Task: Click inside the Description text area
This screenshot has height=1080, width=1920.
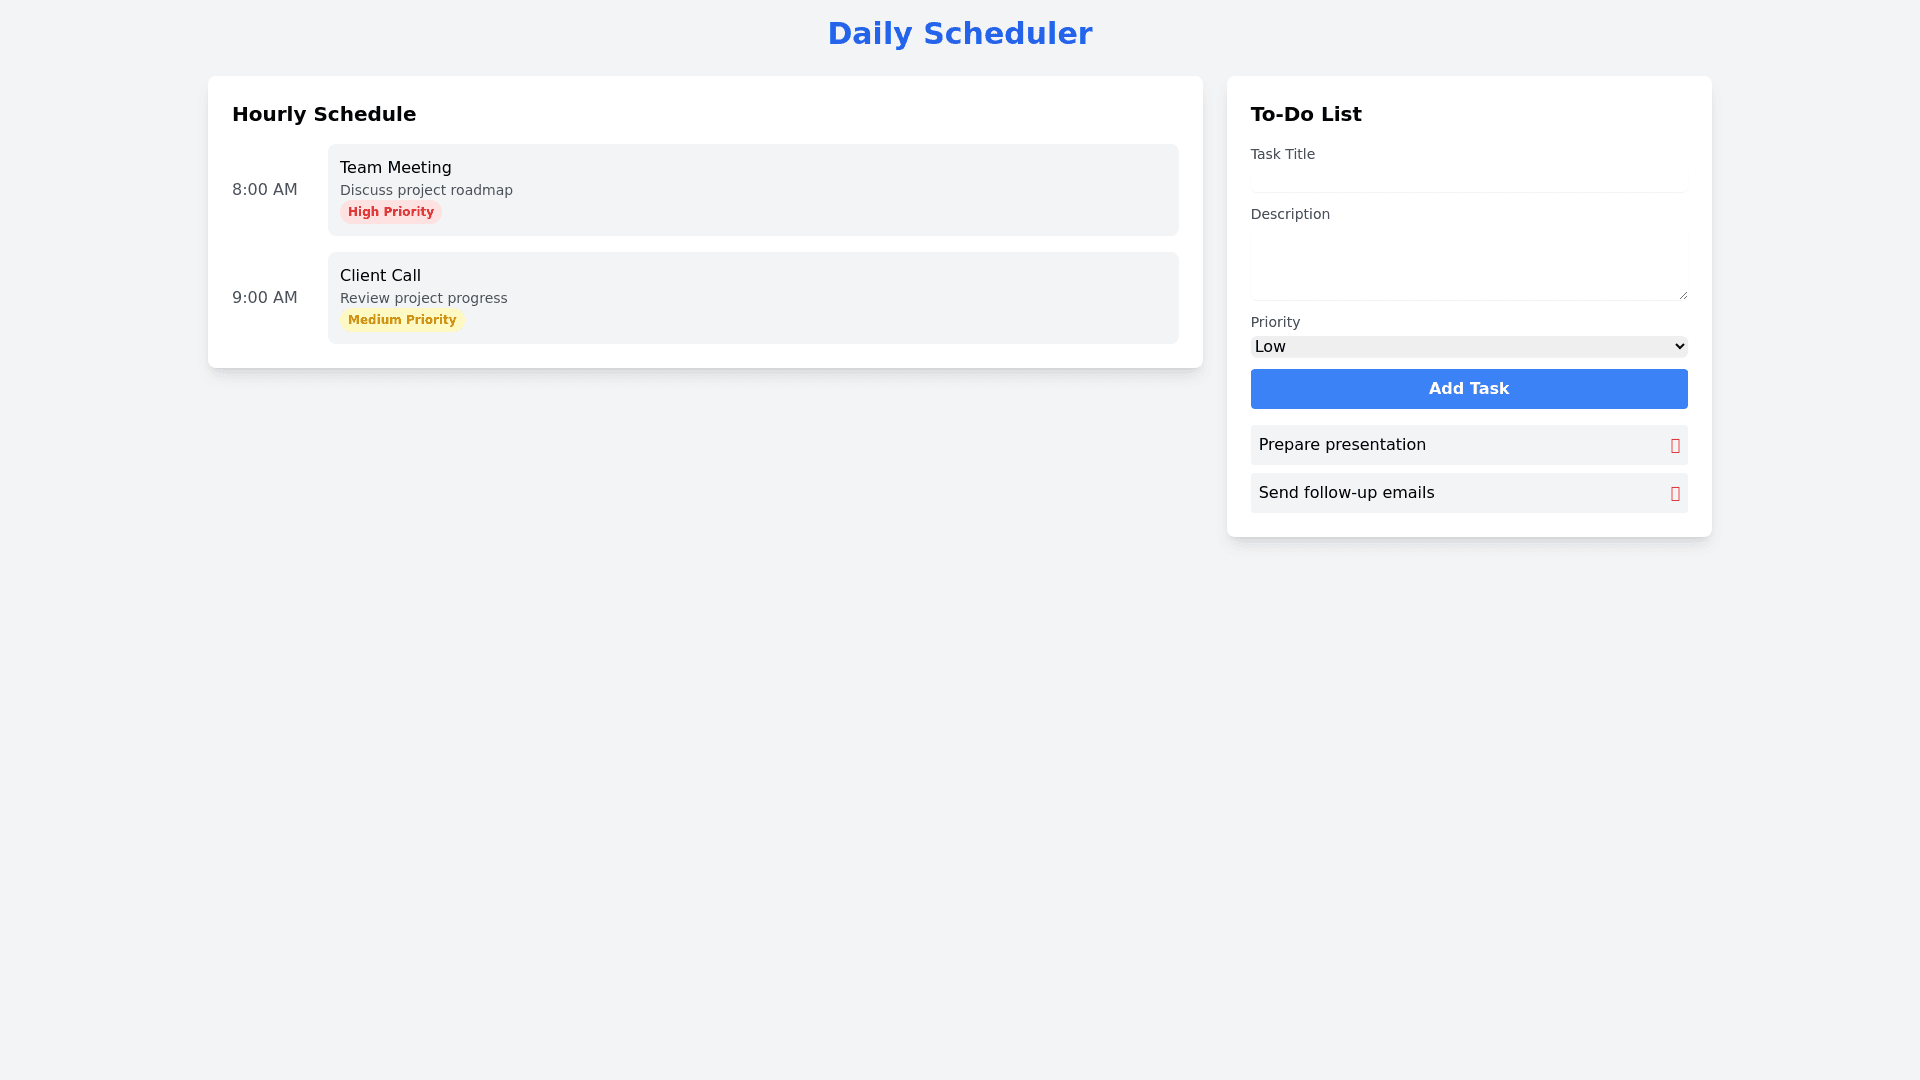Action: (x=1468, y=265)
